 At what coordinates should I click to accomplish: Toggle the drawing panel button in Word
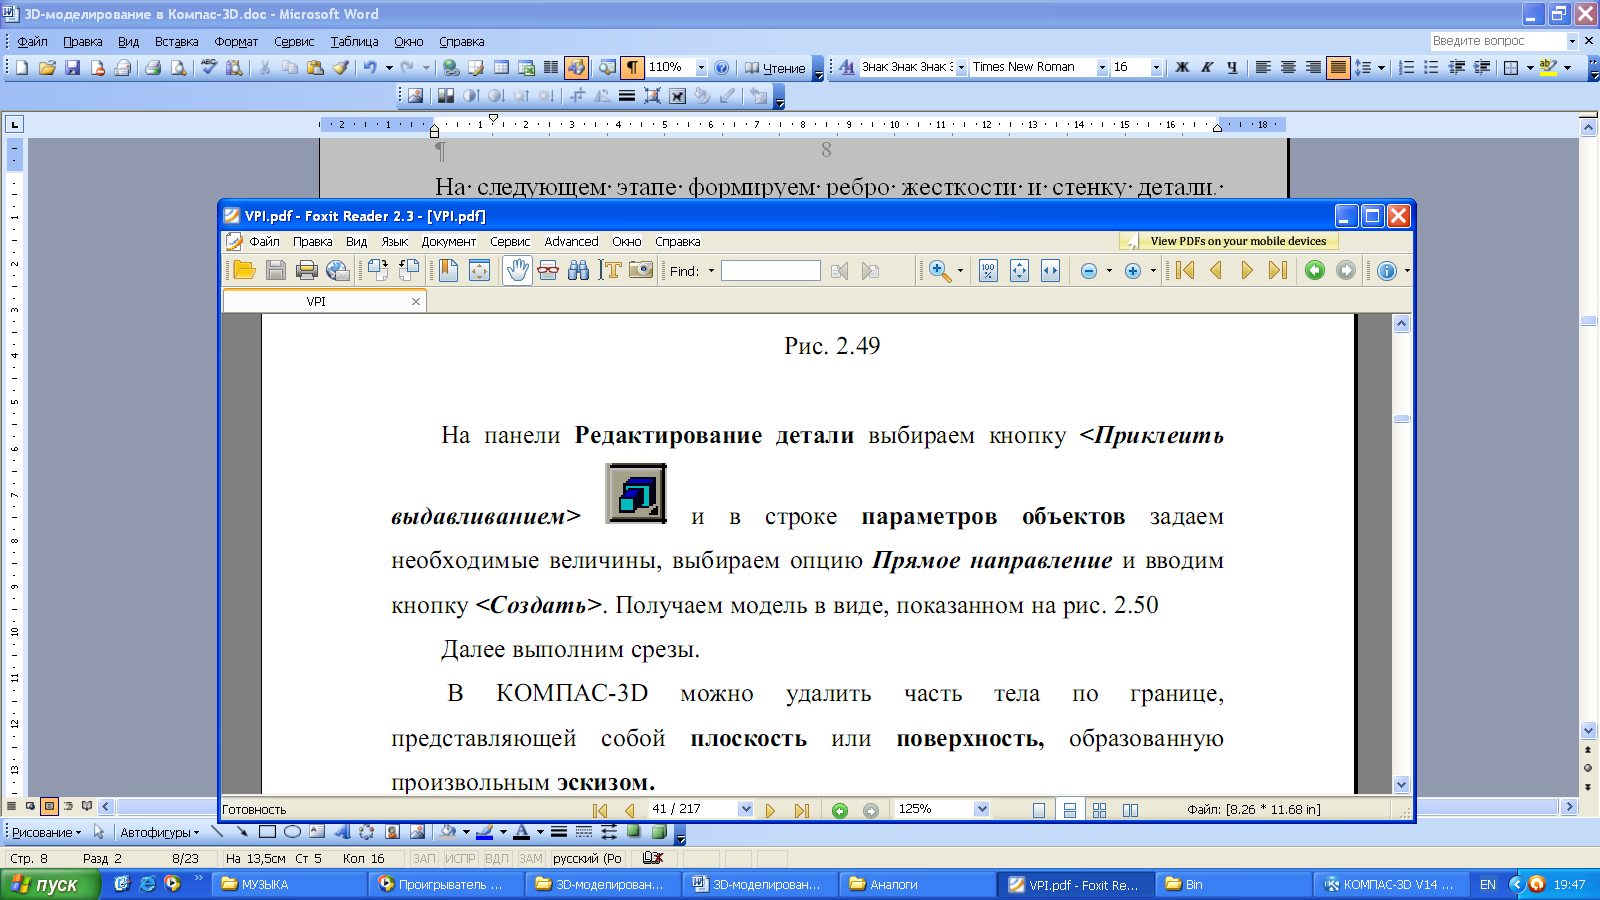576,67
